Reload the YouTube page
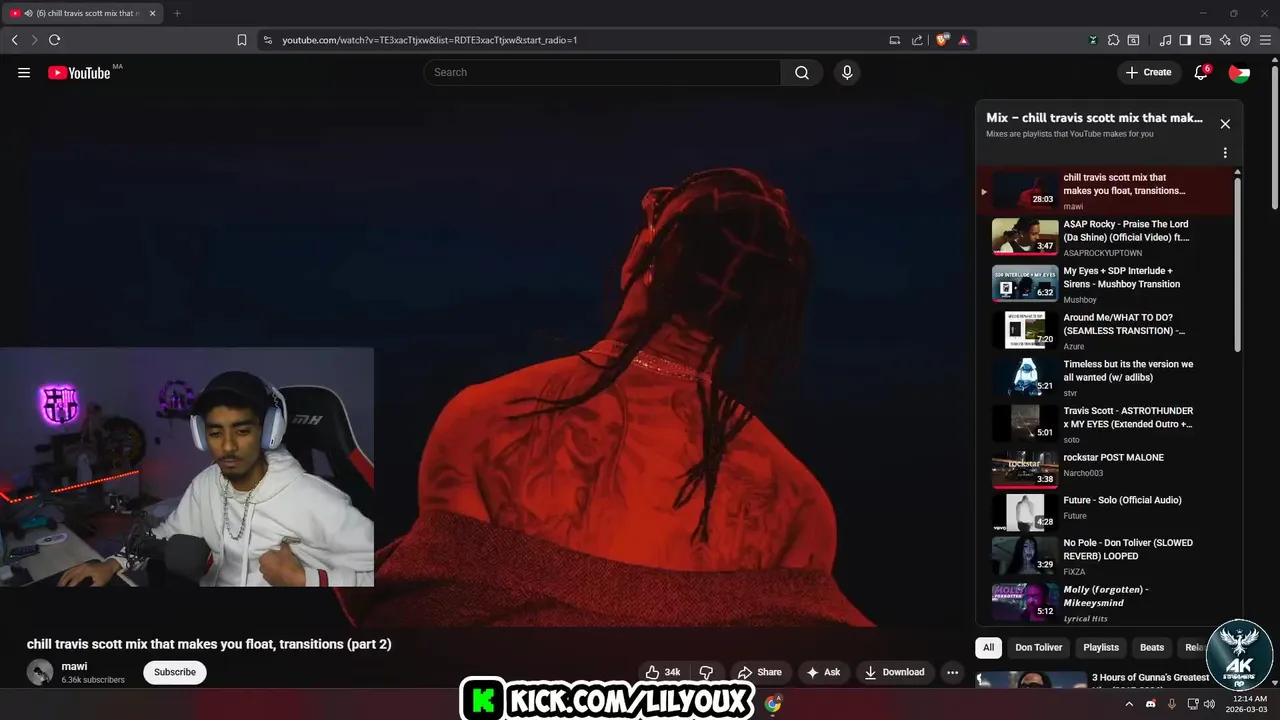Viewport: 1280px width, 720px height. click(x=54, y=40)
